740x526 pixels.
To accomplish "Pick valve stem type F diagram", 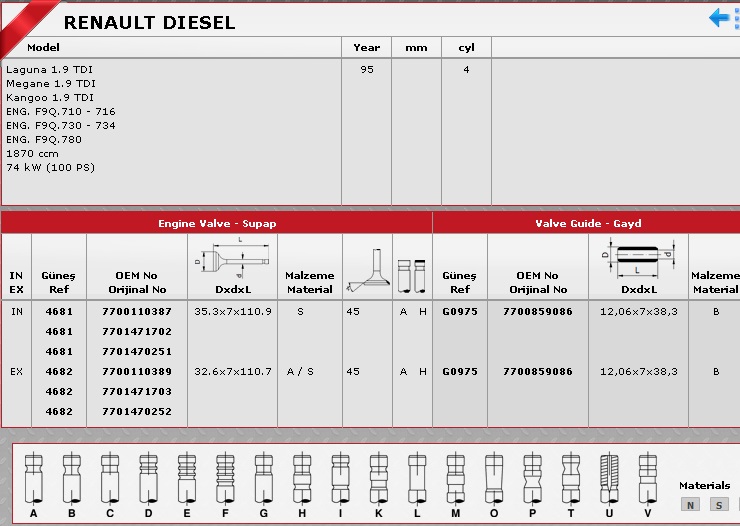I will tap(224, 479).
